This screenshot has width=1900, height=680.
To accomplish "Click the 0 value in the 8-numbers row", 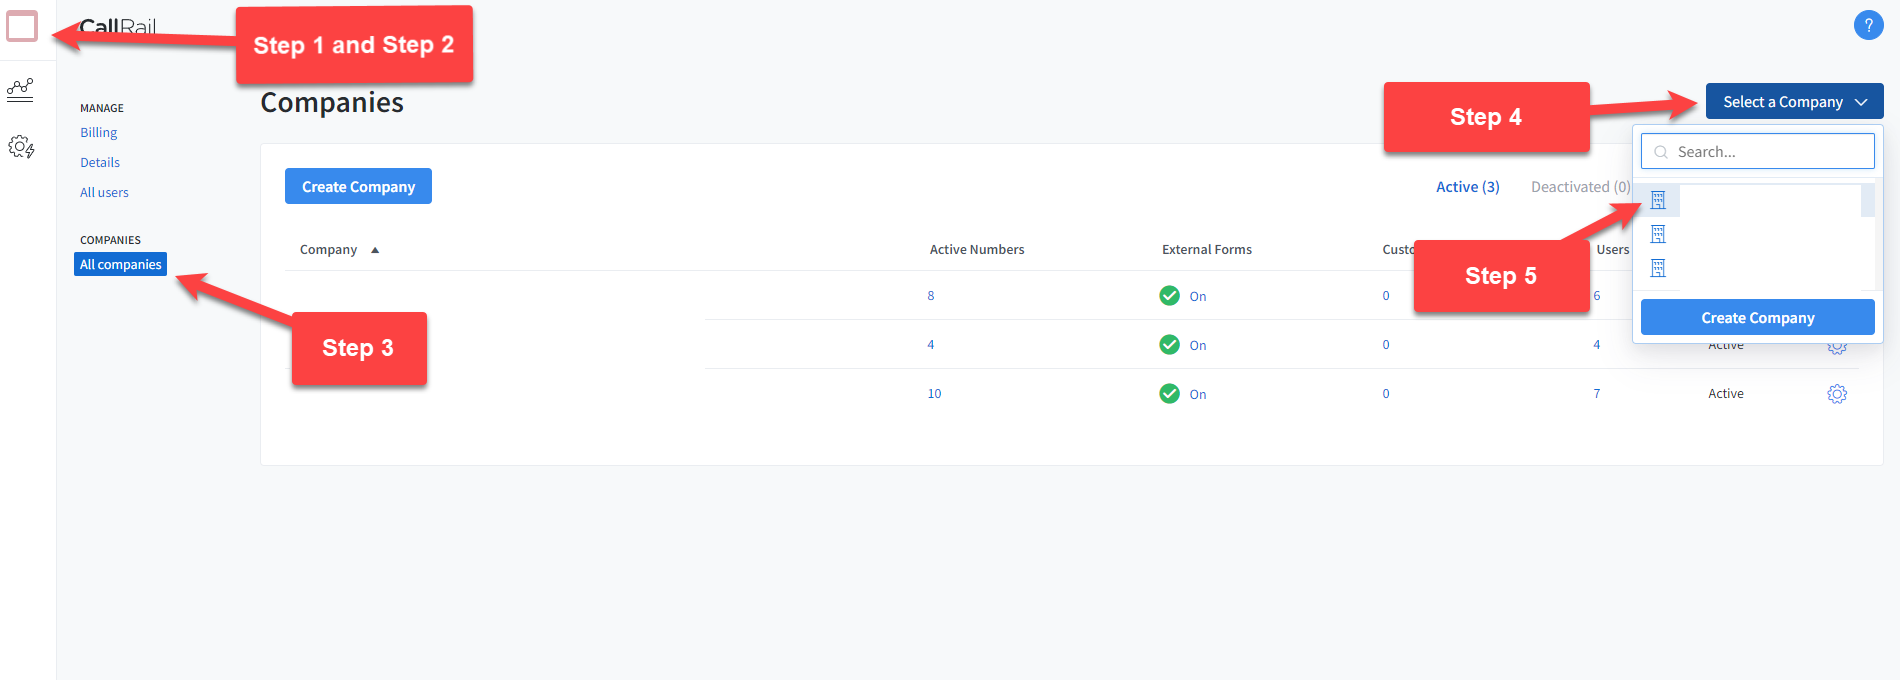I will pos(1386,296).
